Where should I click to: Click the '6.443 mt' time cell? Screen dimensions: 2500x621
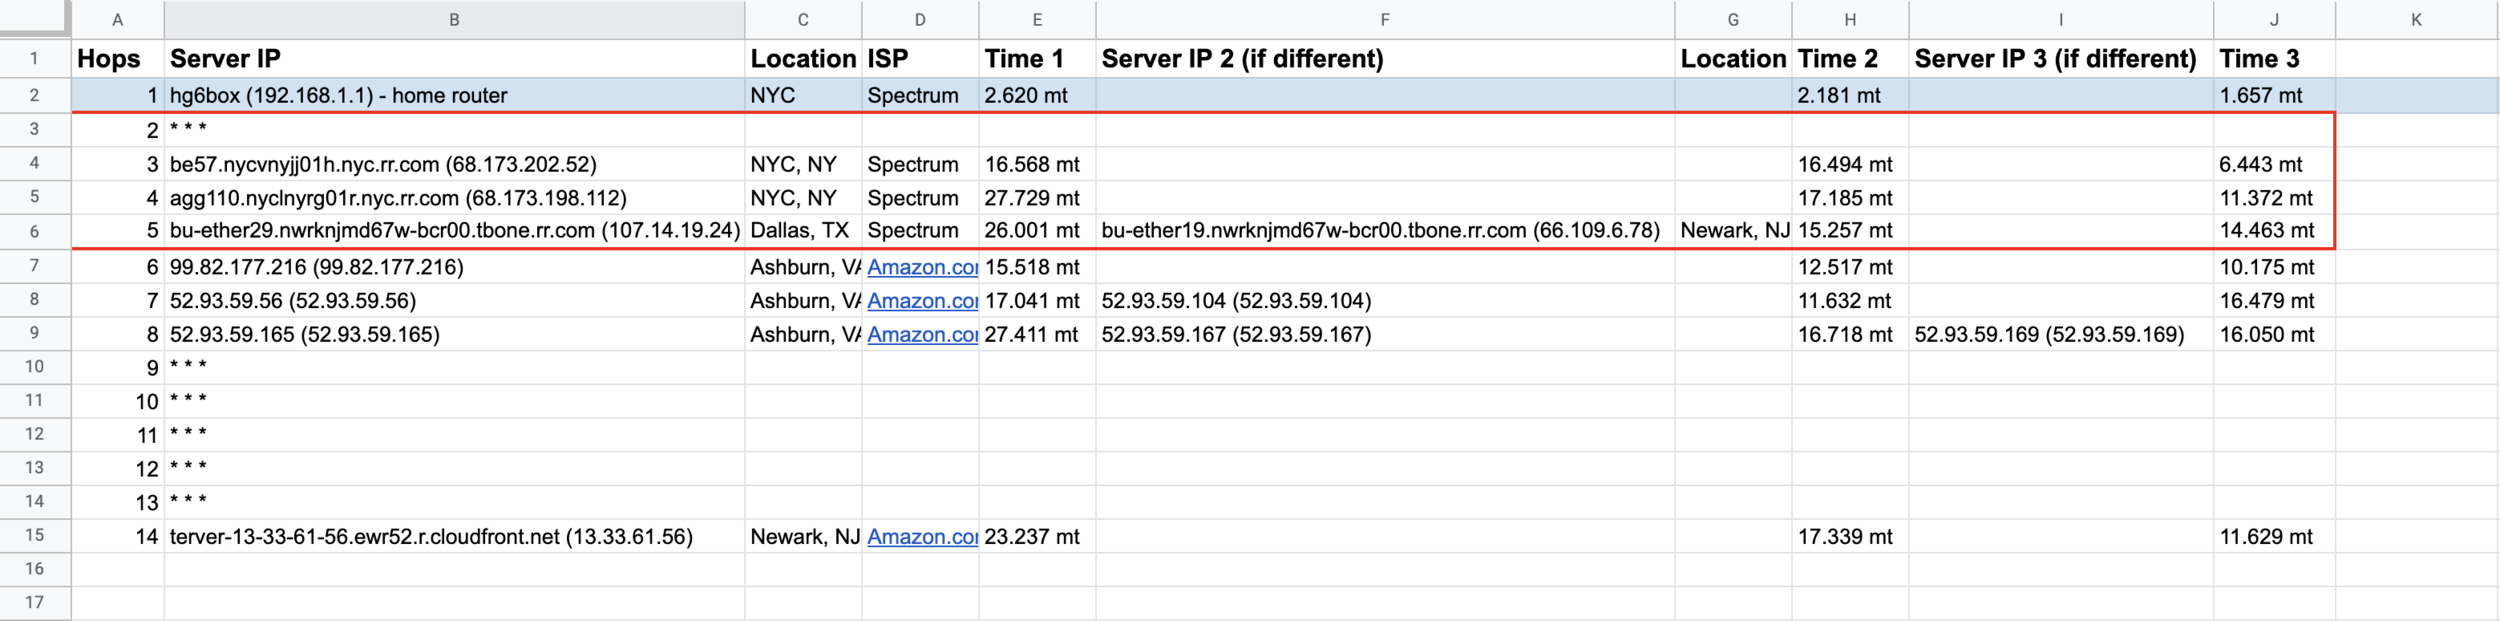(2274, 164)
